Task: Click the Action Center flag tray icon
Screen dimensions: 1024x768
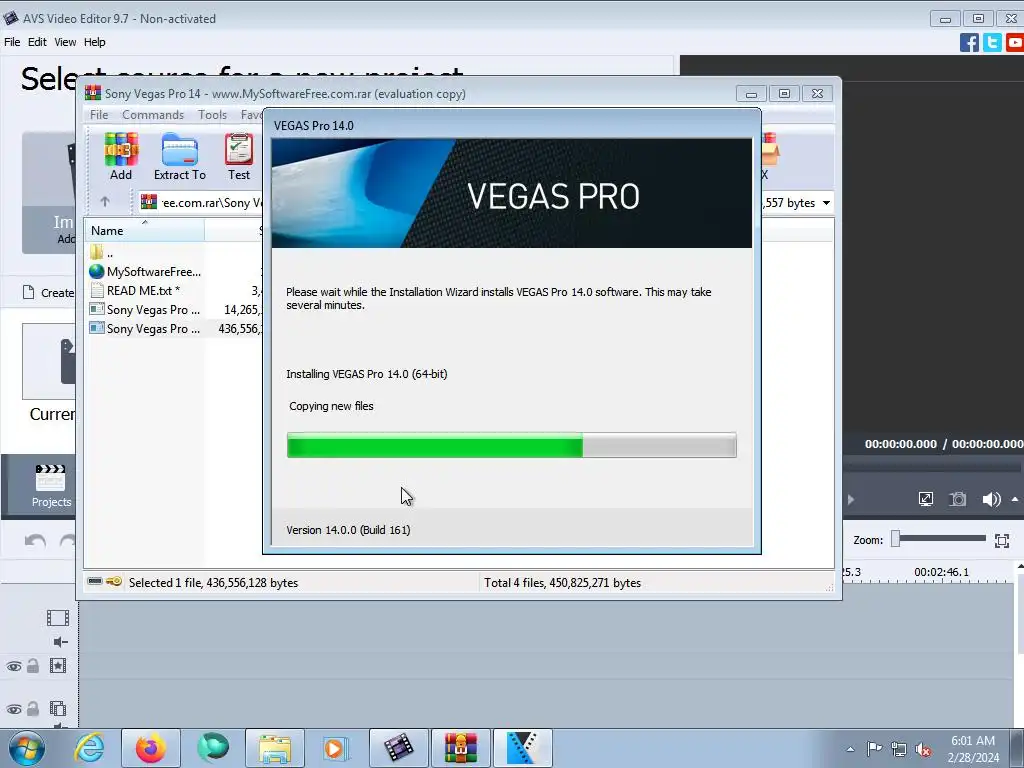Action: [x=874, y=749]
